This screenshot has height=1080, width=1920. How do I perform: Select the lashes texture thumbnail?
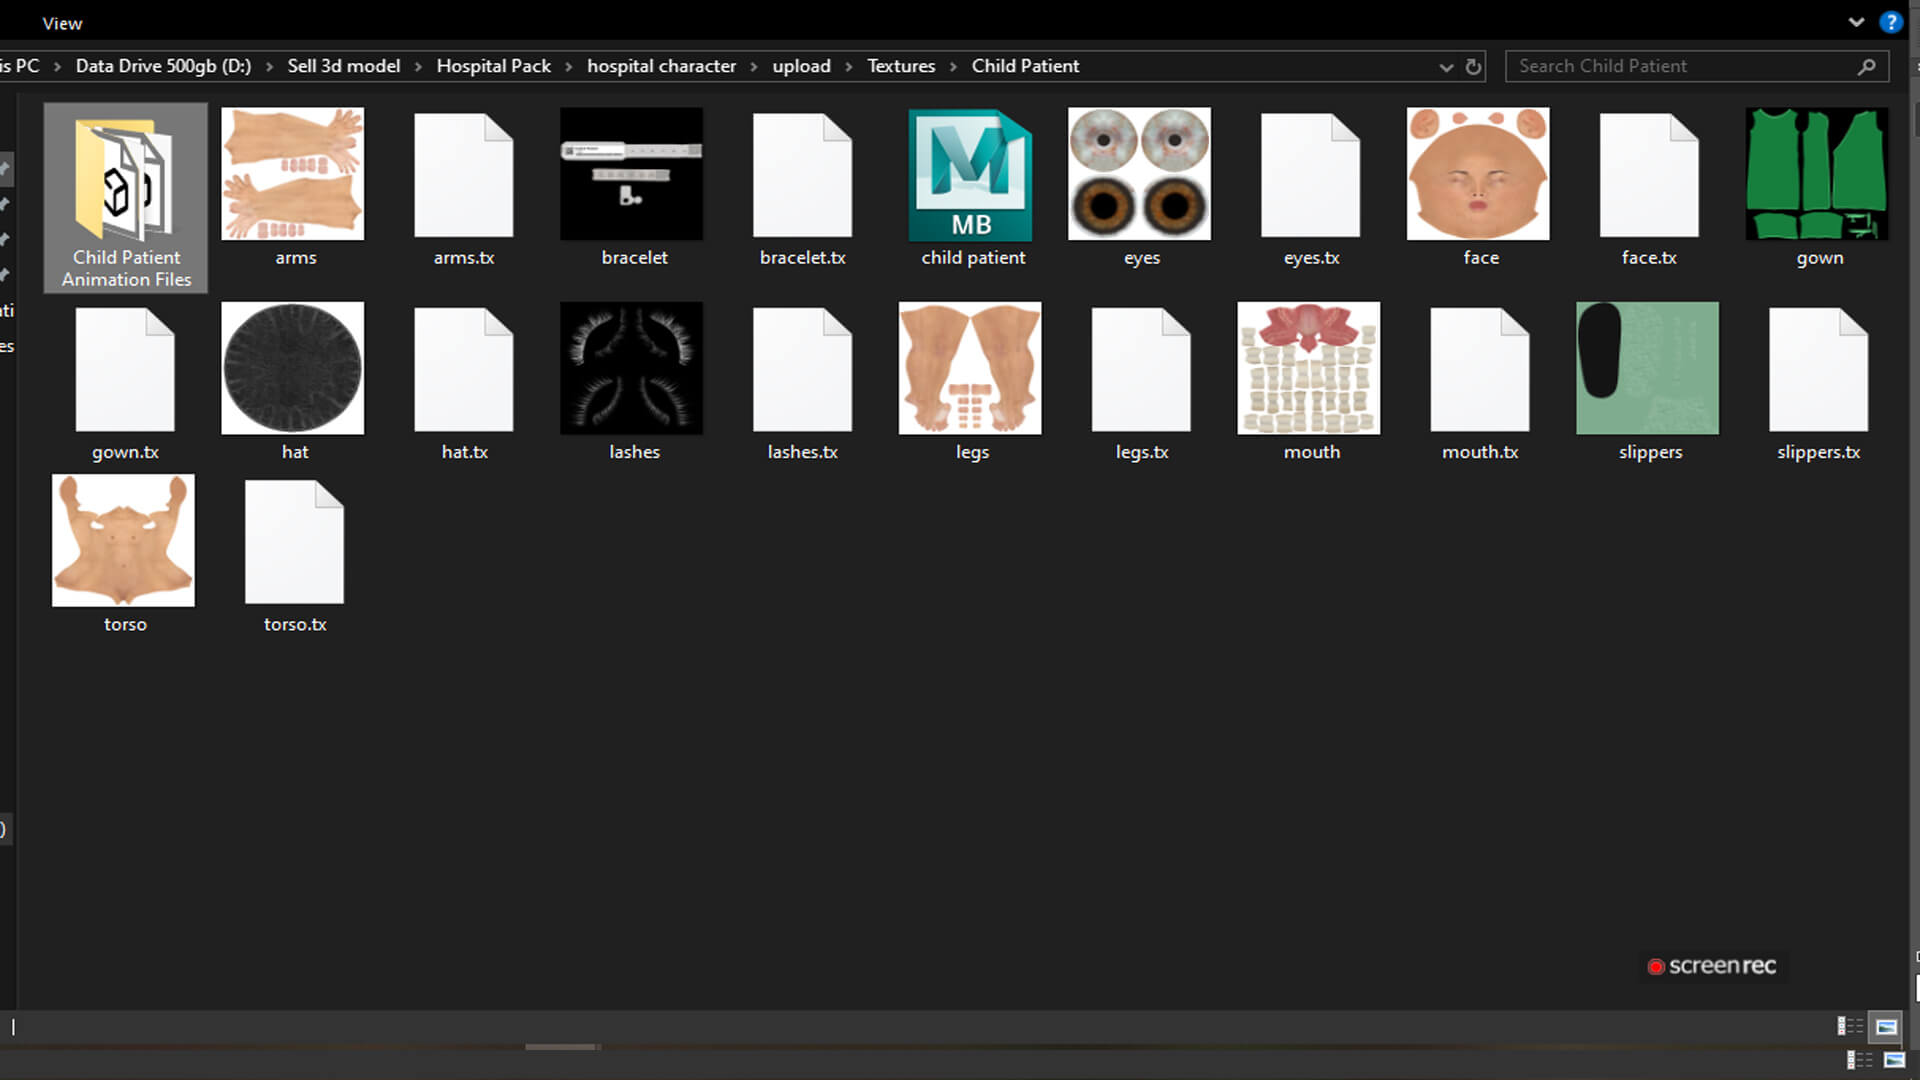632,368
